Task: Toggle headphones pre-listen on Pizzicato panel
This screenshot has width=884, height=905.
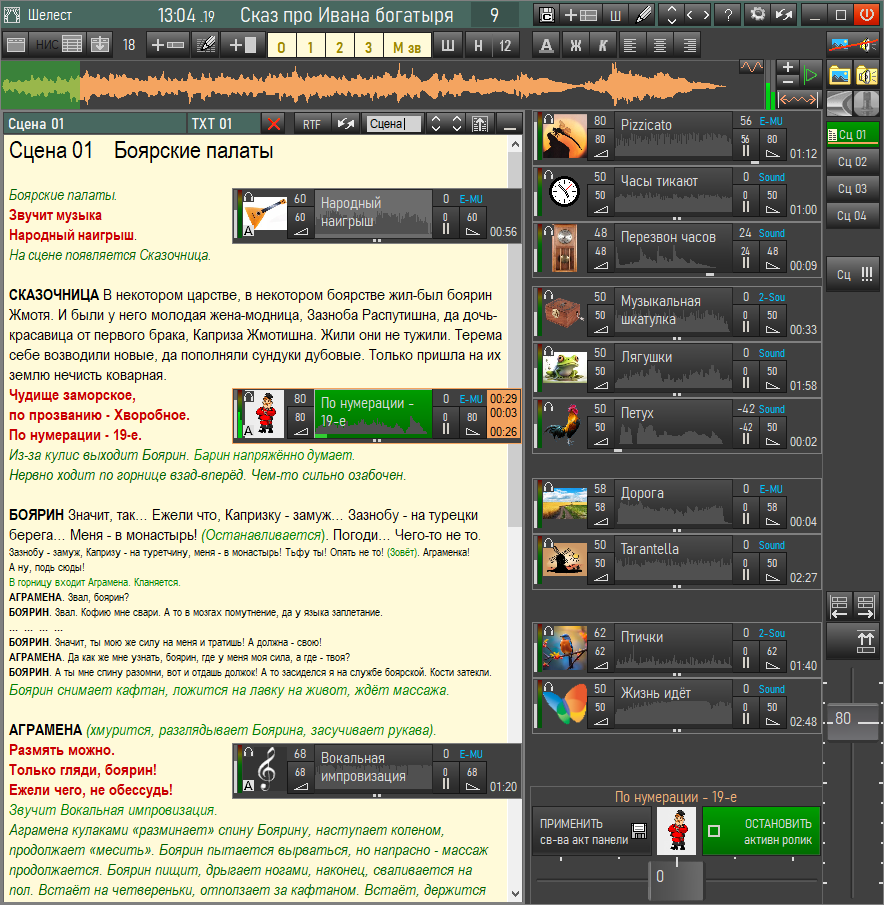Action: (548, 118)
